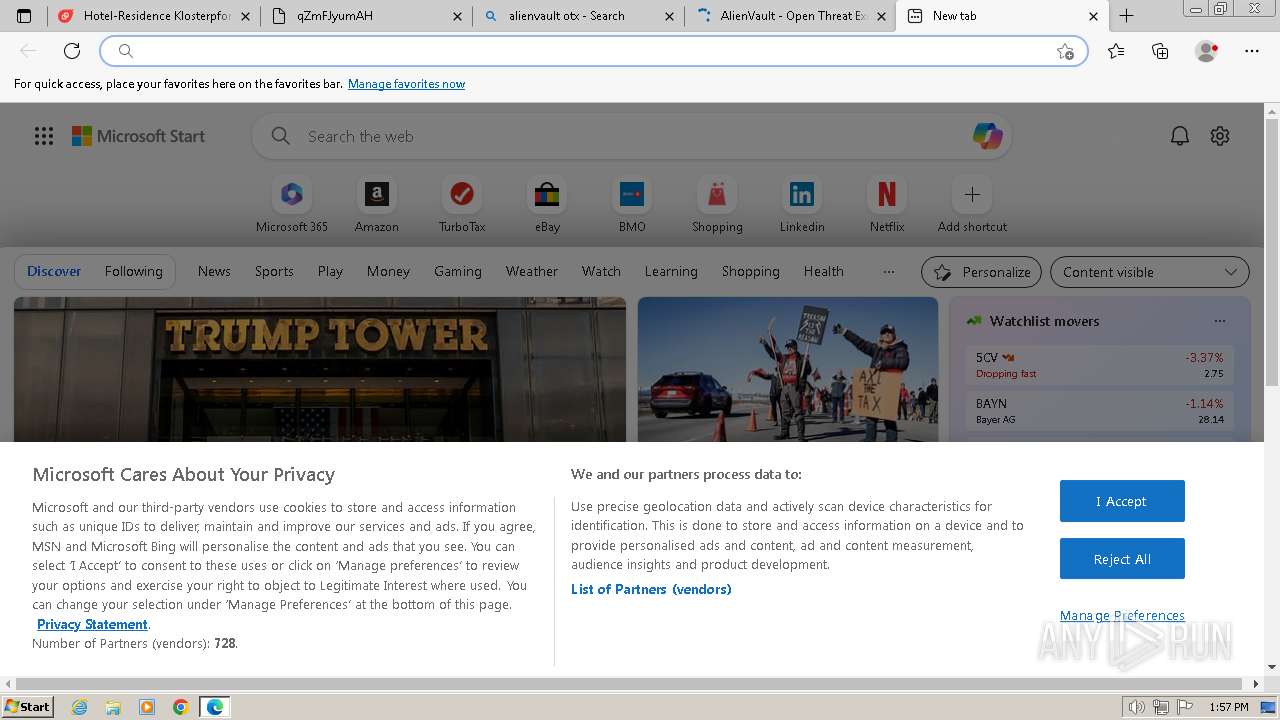Close the New tab tab
Viewport: 1280px width, 720px height.
[1093, 16]
